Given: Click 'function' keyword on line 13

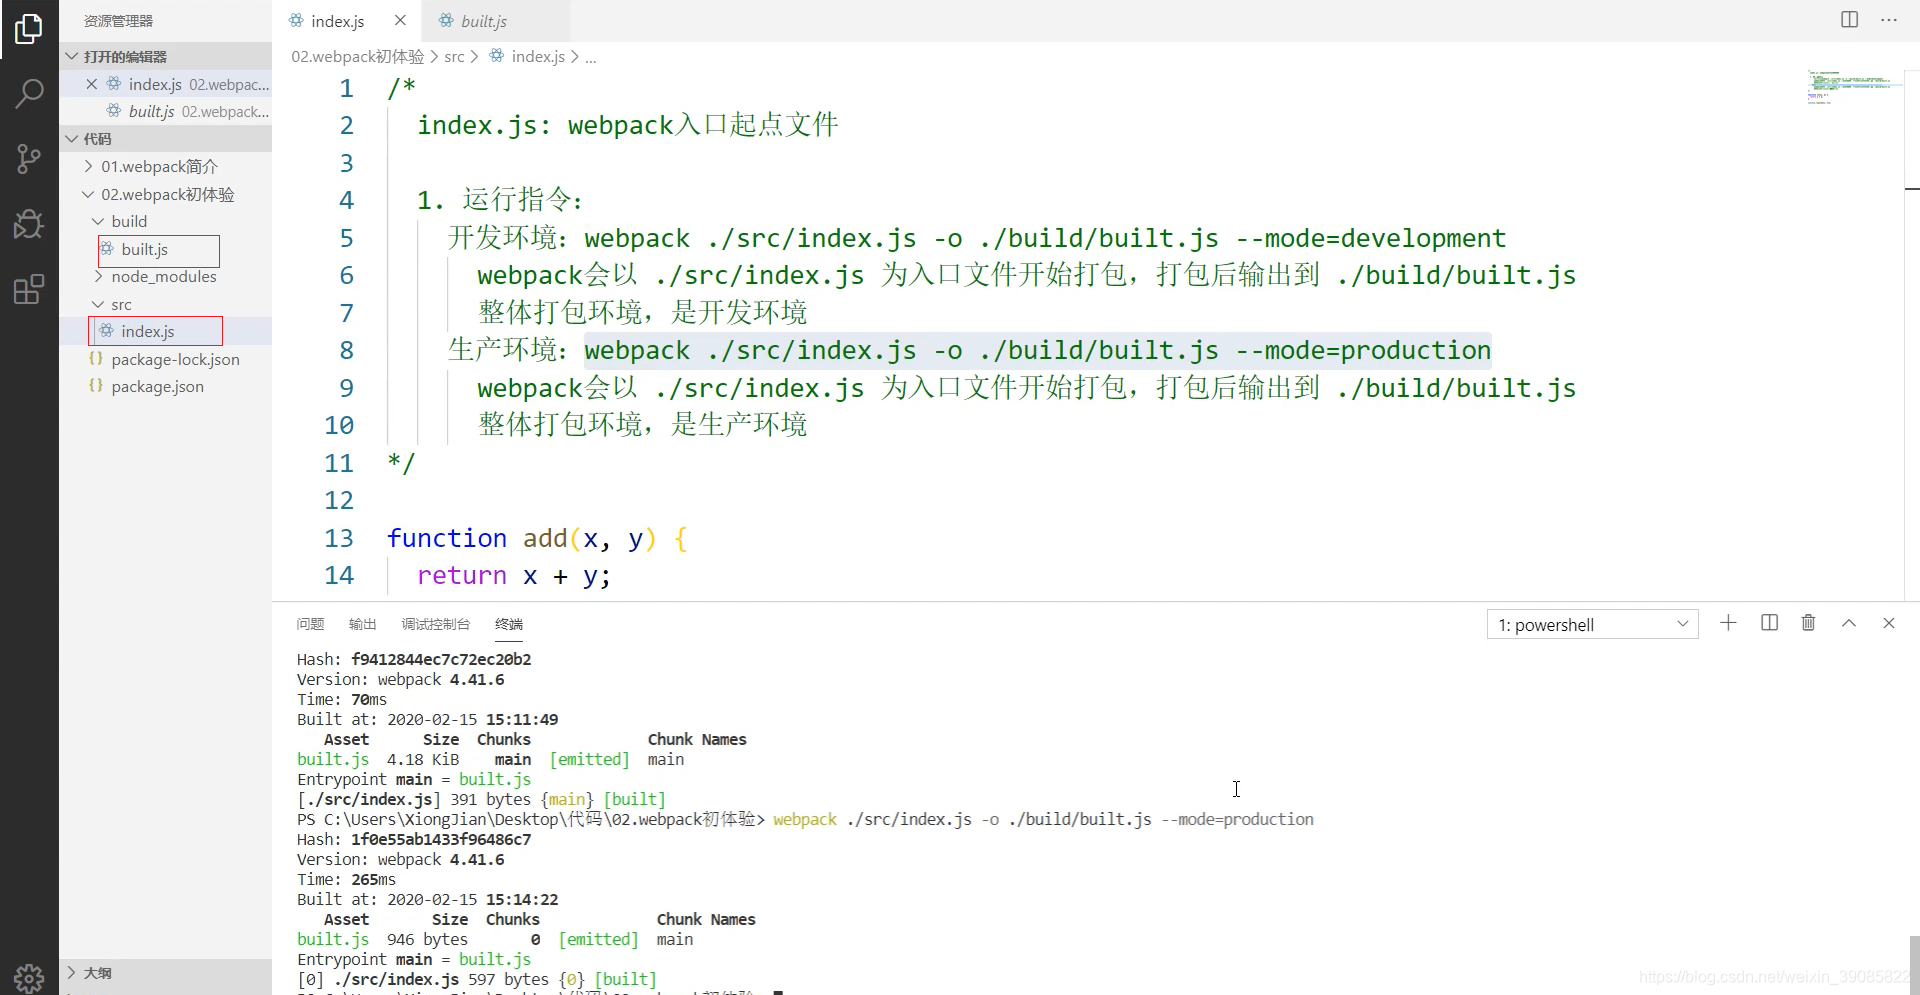Looking at the screenshot, I should click(x=447, y=538).
